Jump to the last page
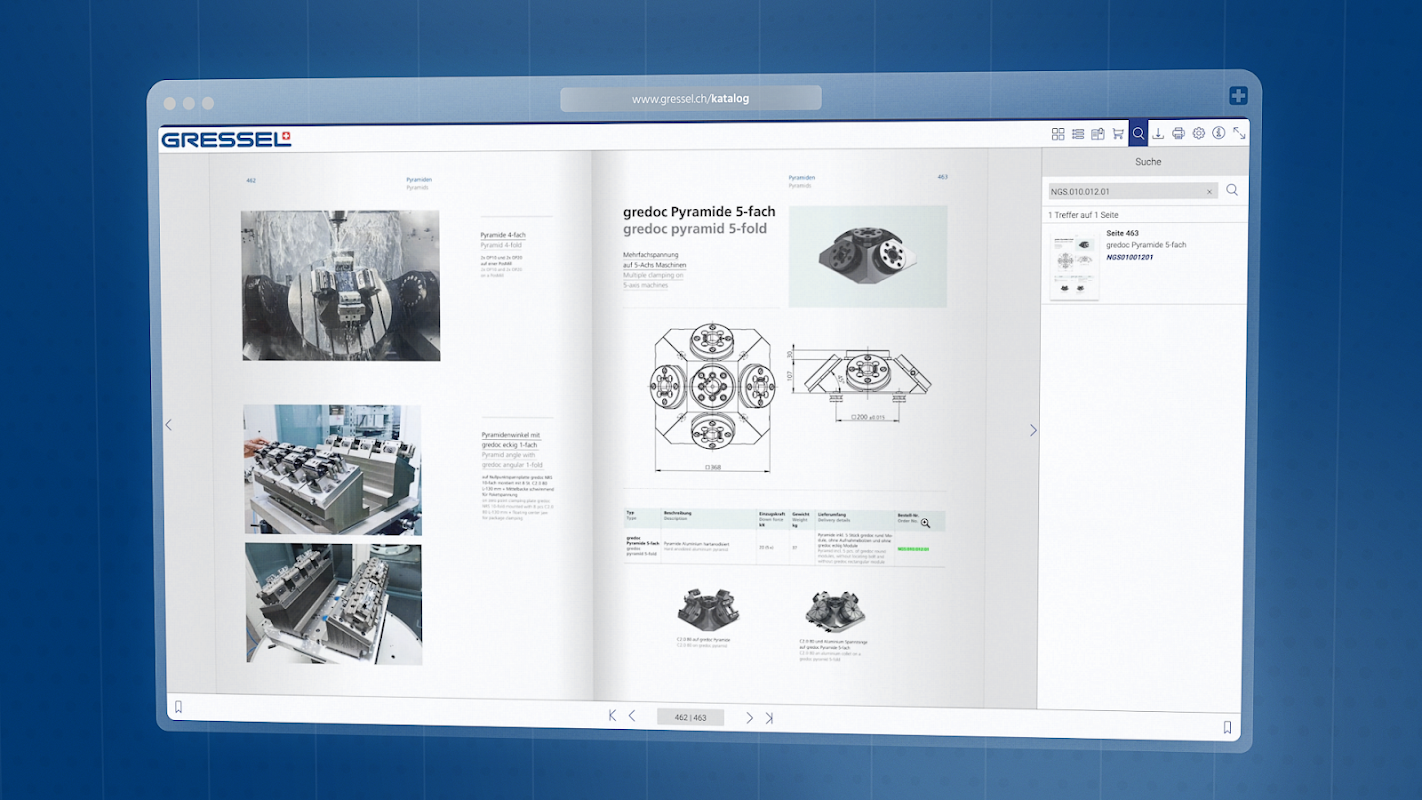Screen dimensions: 1422x800 click(x=769, y=717)
